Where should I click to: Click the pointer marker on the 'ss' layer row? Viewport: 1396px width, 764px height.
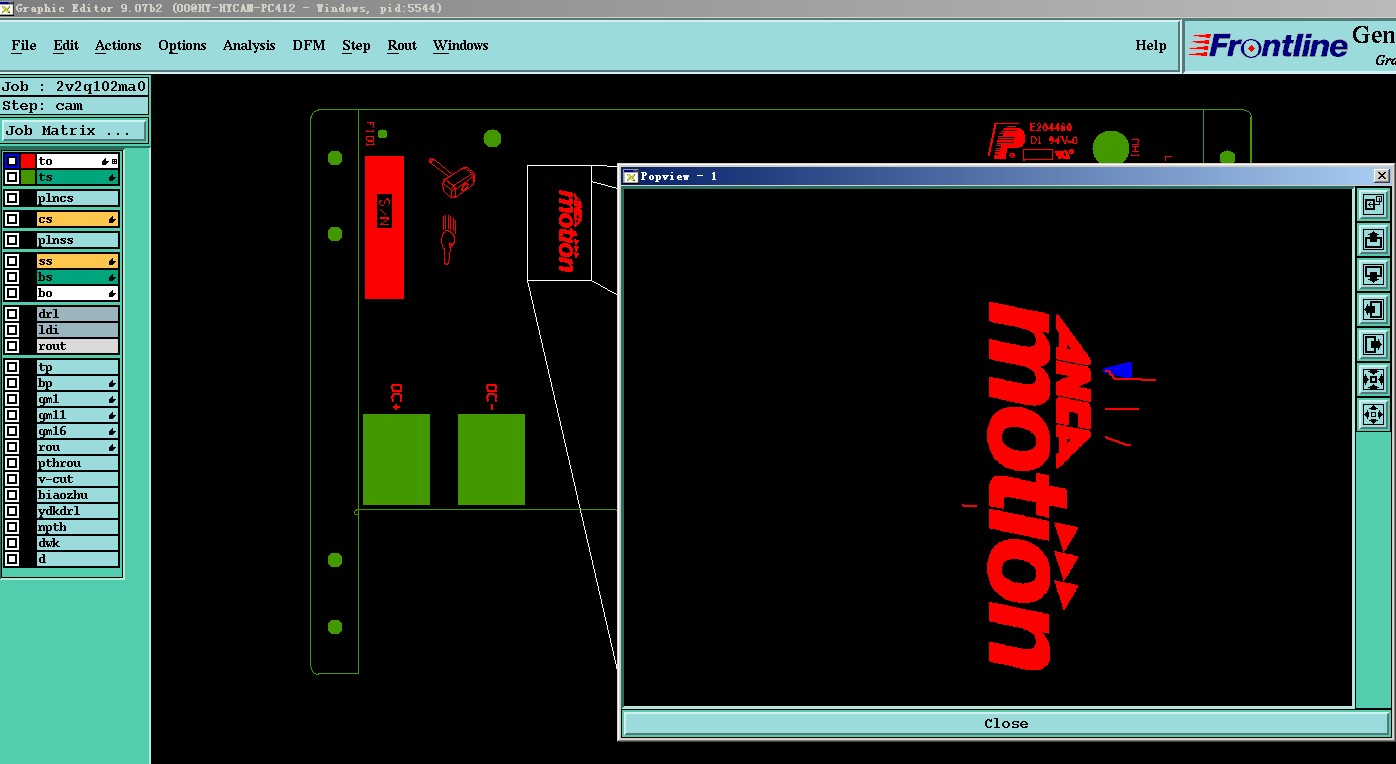click(112, 261)
